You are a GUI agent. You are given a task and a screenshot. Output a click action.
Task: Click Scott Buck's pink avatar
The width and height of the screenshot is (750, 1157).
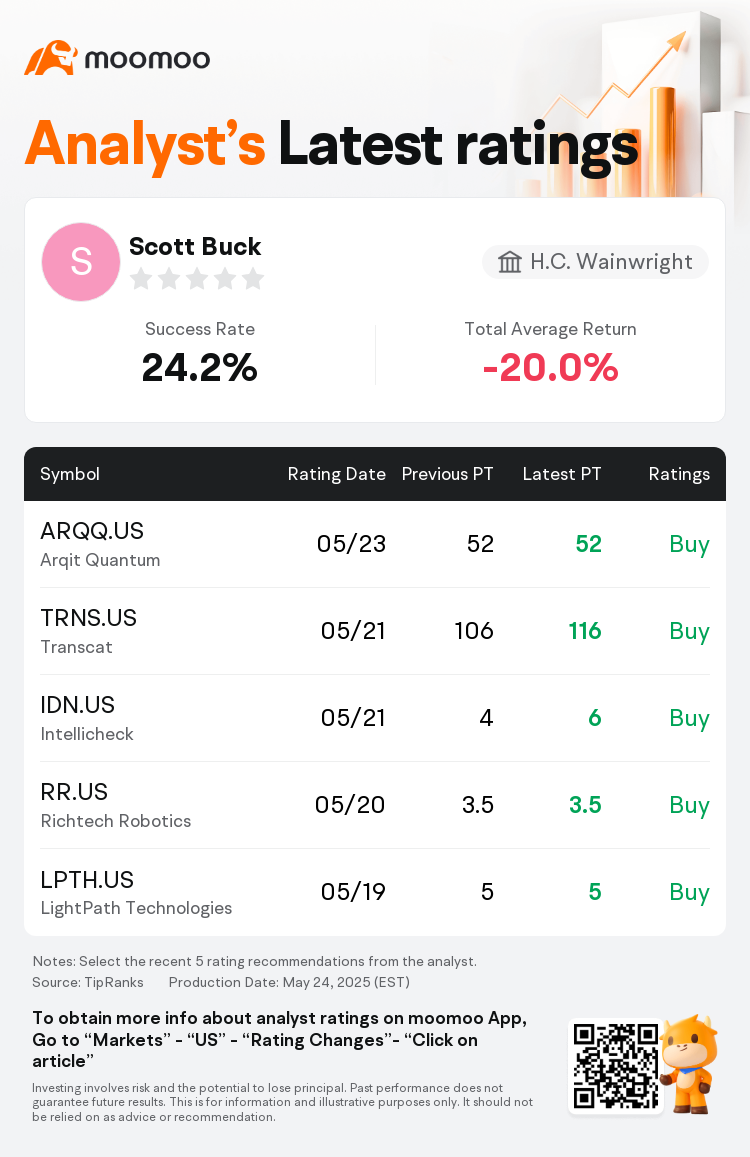[x=81, y=262]
